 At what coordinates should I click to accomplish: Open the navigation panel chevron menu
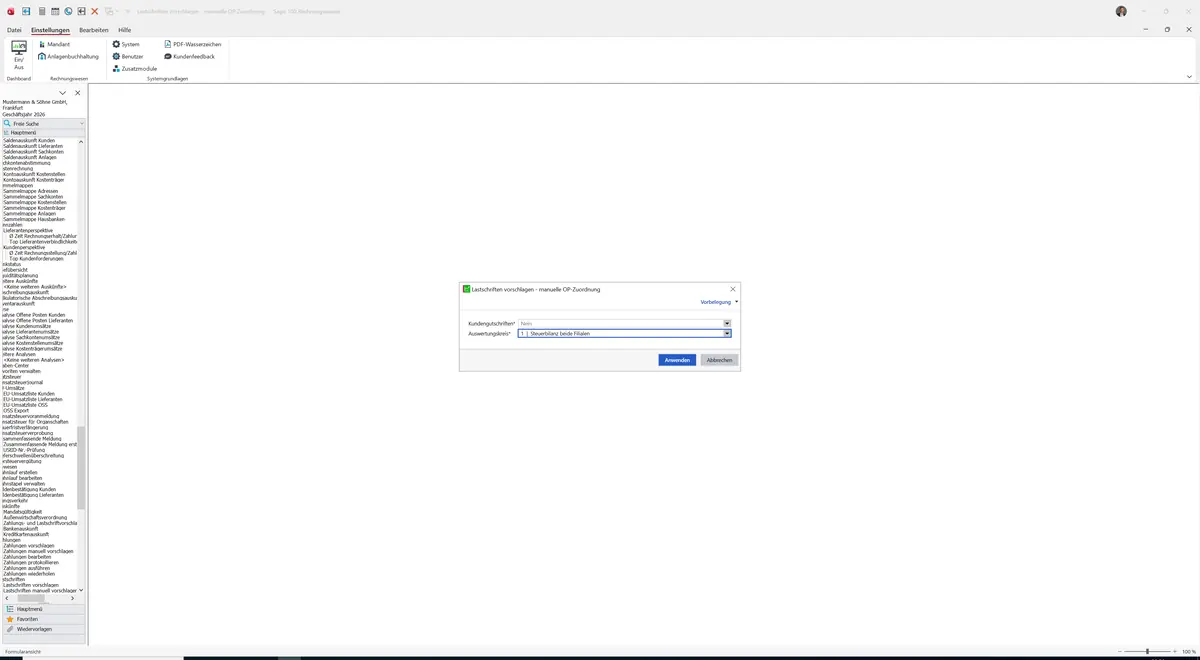[63, 93]
